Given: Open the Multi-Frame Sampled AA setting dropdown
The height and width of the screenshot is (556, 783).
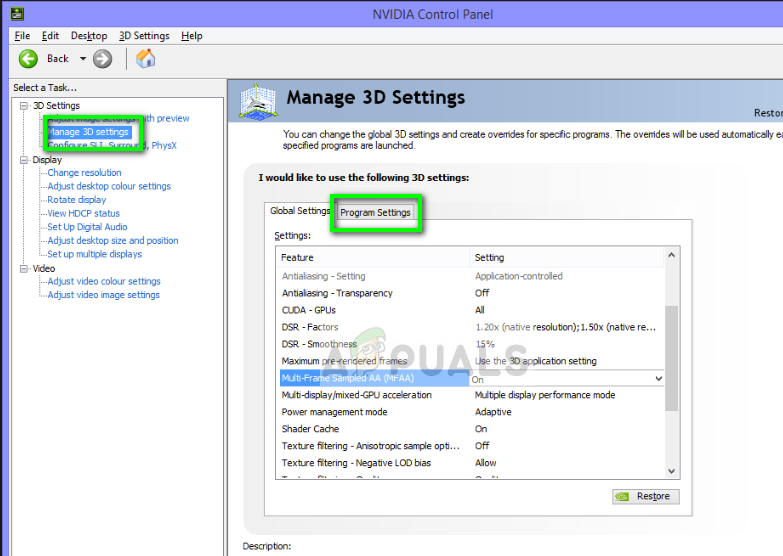Looking at the screenshot, I should coord(659,379).
